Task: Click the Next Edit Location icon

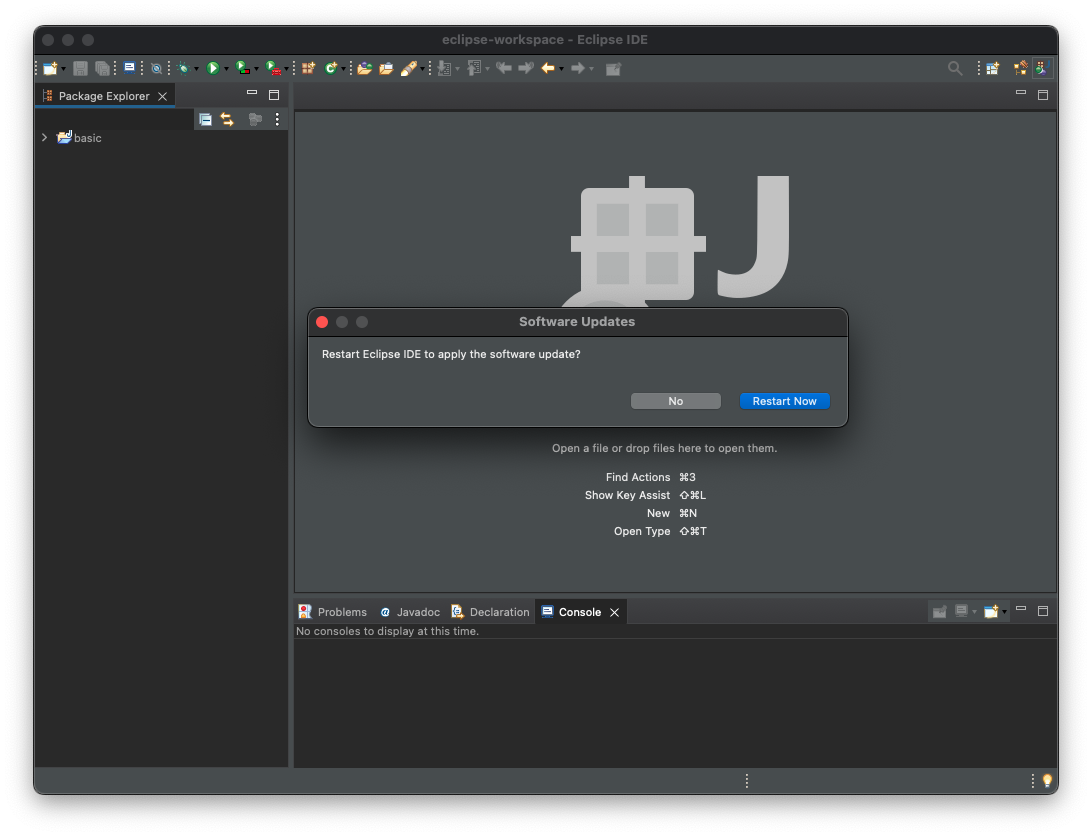Action: click(526, 68)
